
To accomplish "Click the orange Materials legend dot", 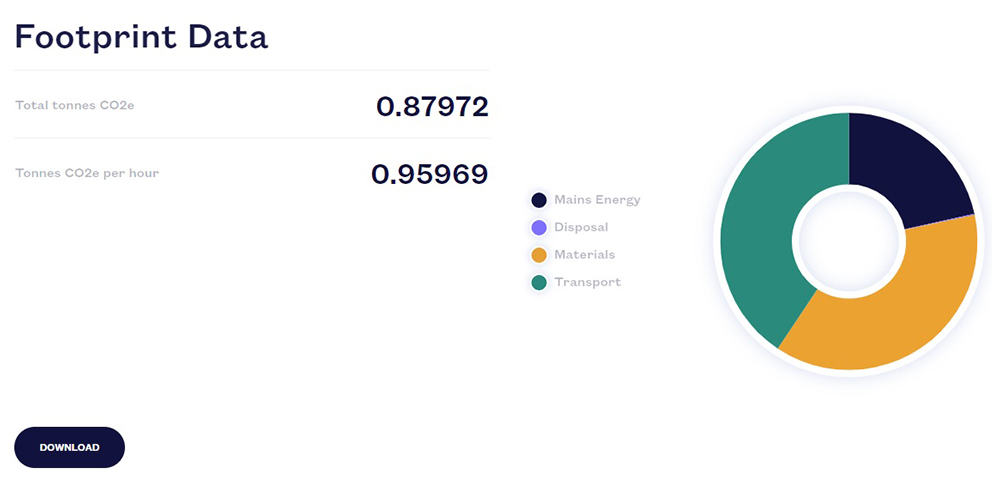I will pos(539,255).
